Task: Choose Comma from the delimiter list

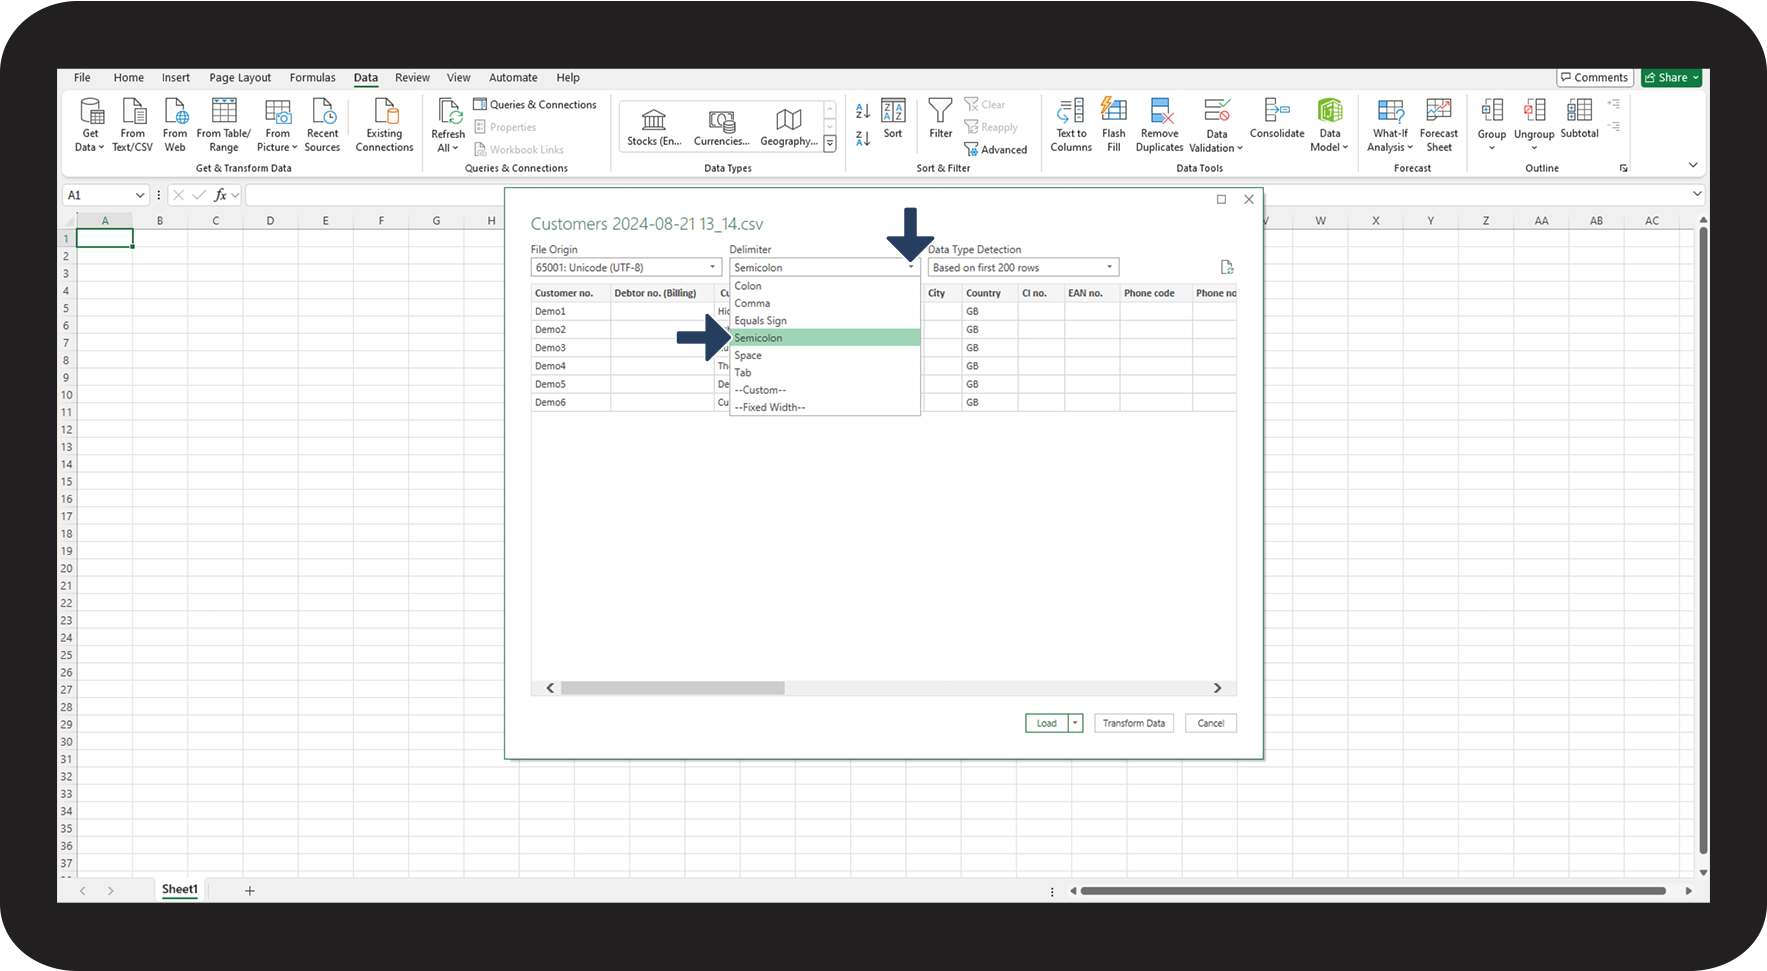Action: [x=752, y=303]
